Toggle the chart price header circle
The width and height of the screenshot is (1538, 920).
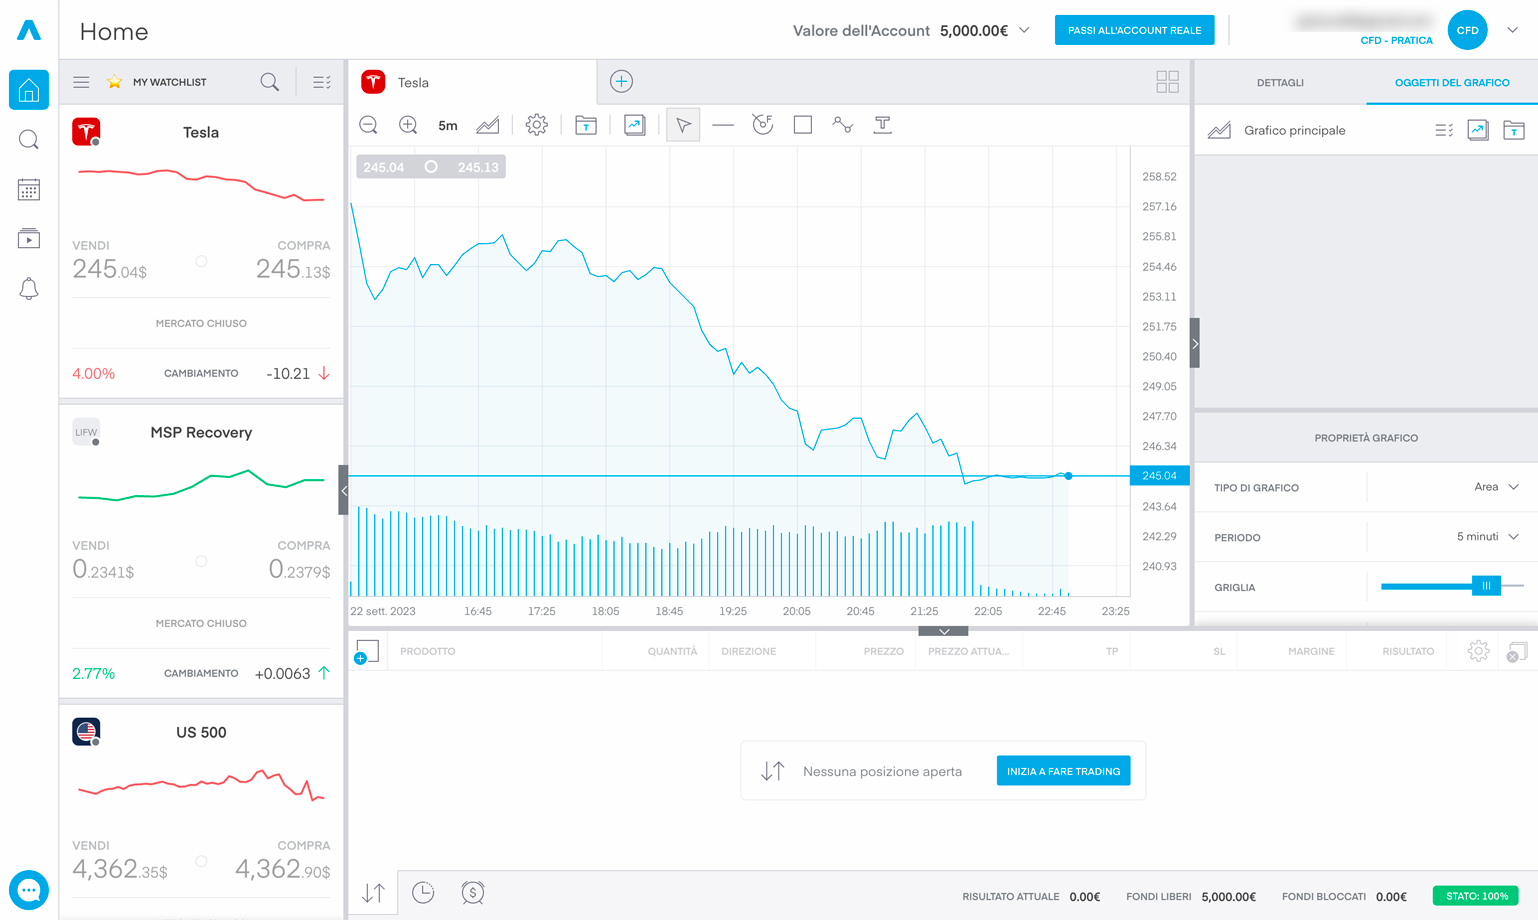tap(431, 167)
